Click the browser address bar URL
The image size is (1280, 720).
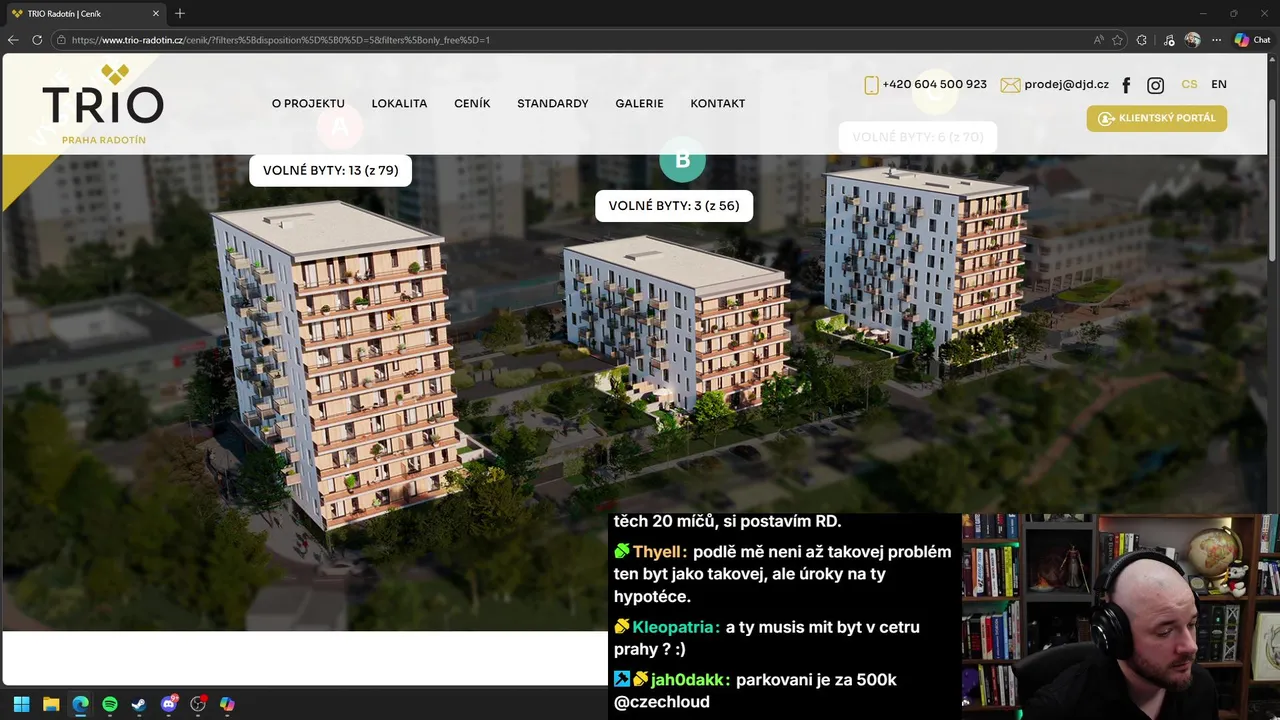pos(281,40)
